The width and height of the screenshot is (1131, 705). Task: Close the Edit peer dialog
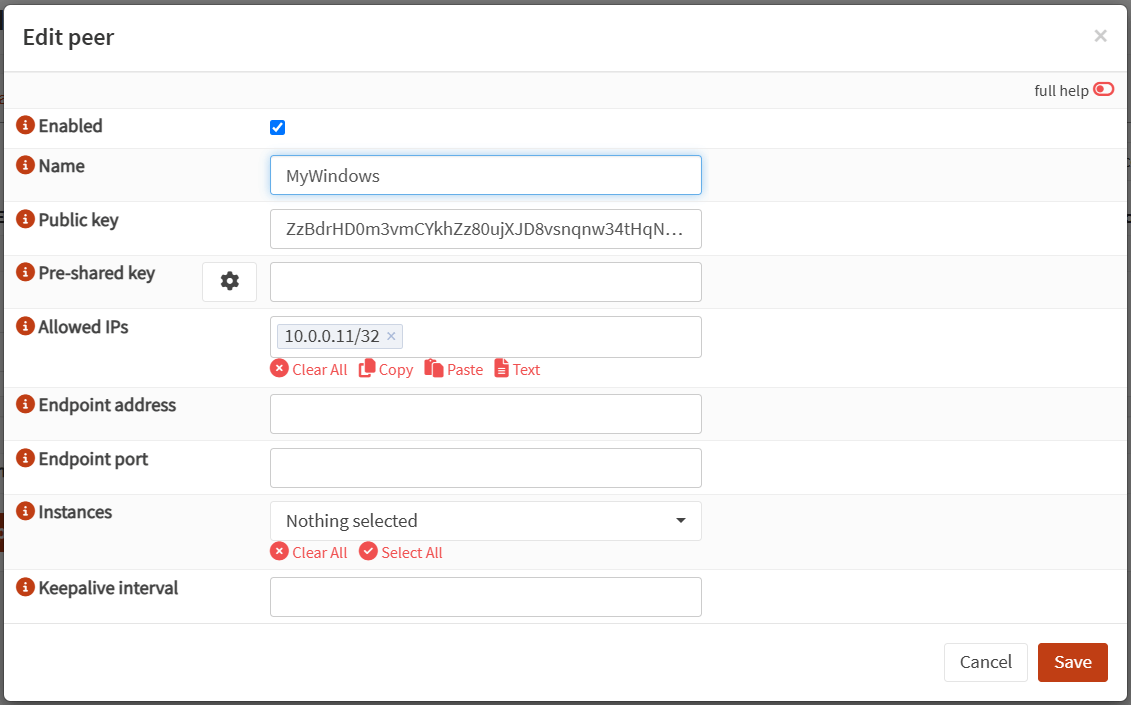click(1100, 36)
